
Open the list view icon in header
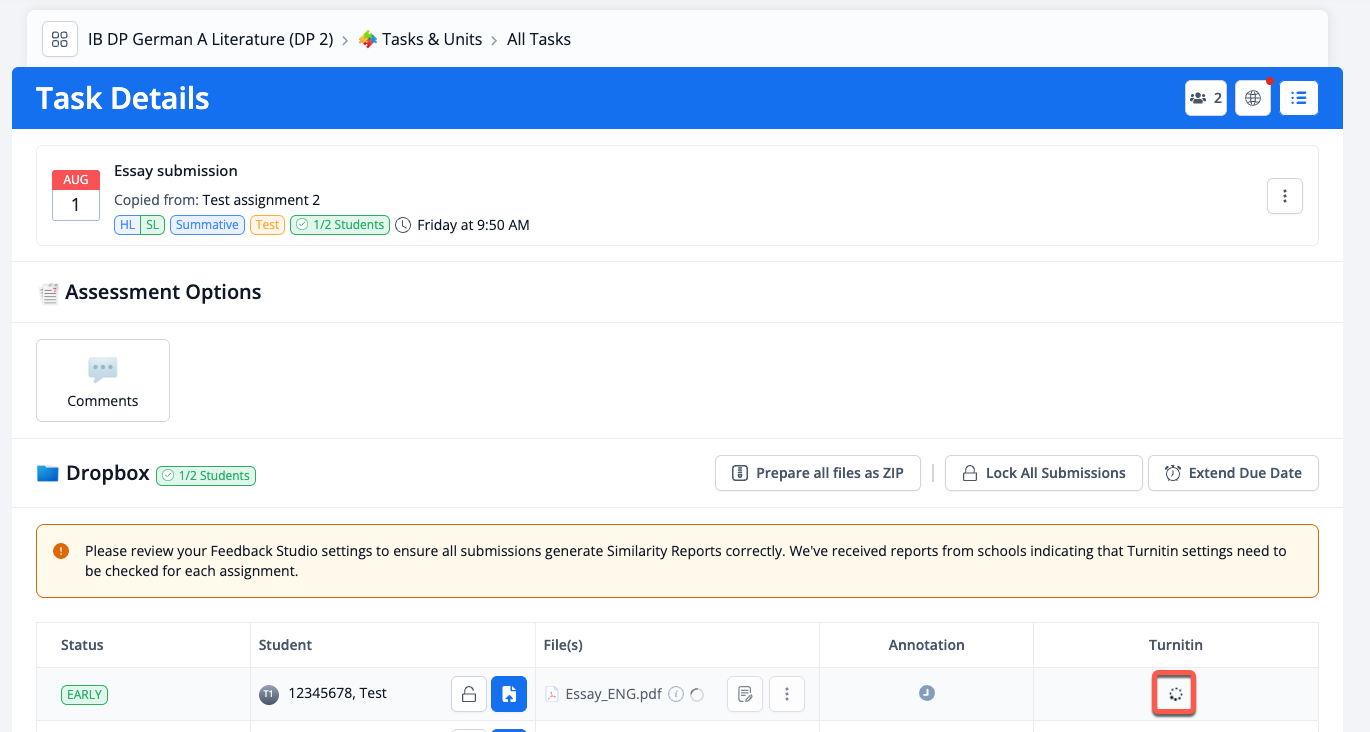click(x=1298, y=98)
